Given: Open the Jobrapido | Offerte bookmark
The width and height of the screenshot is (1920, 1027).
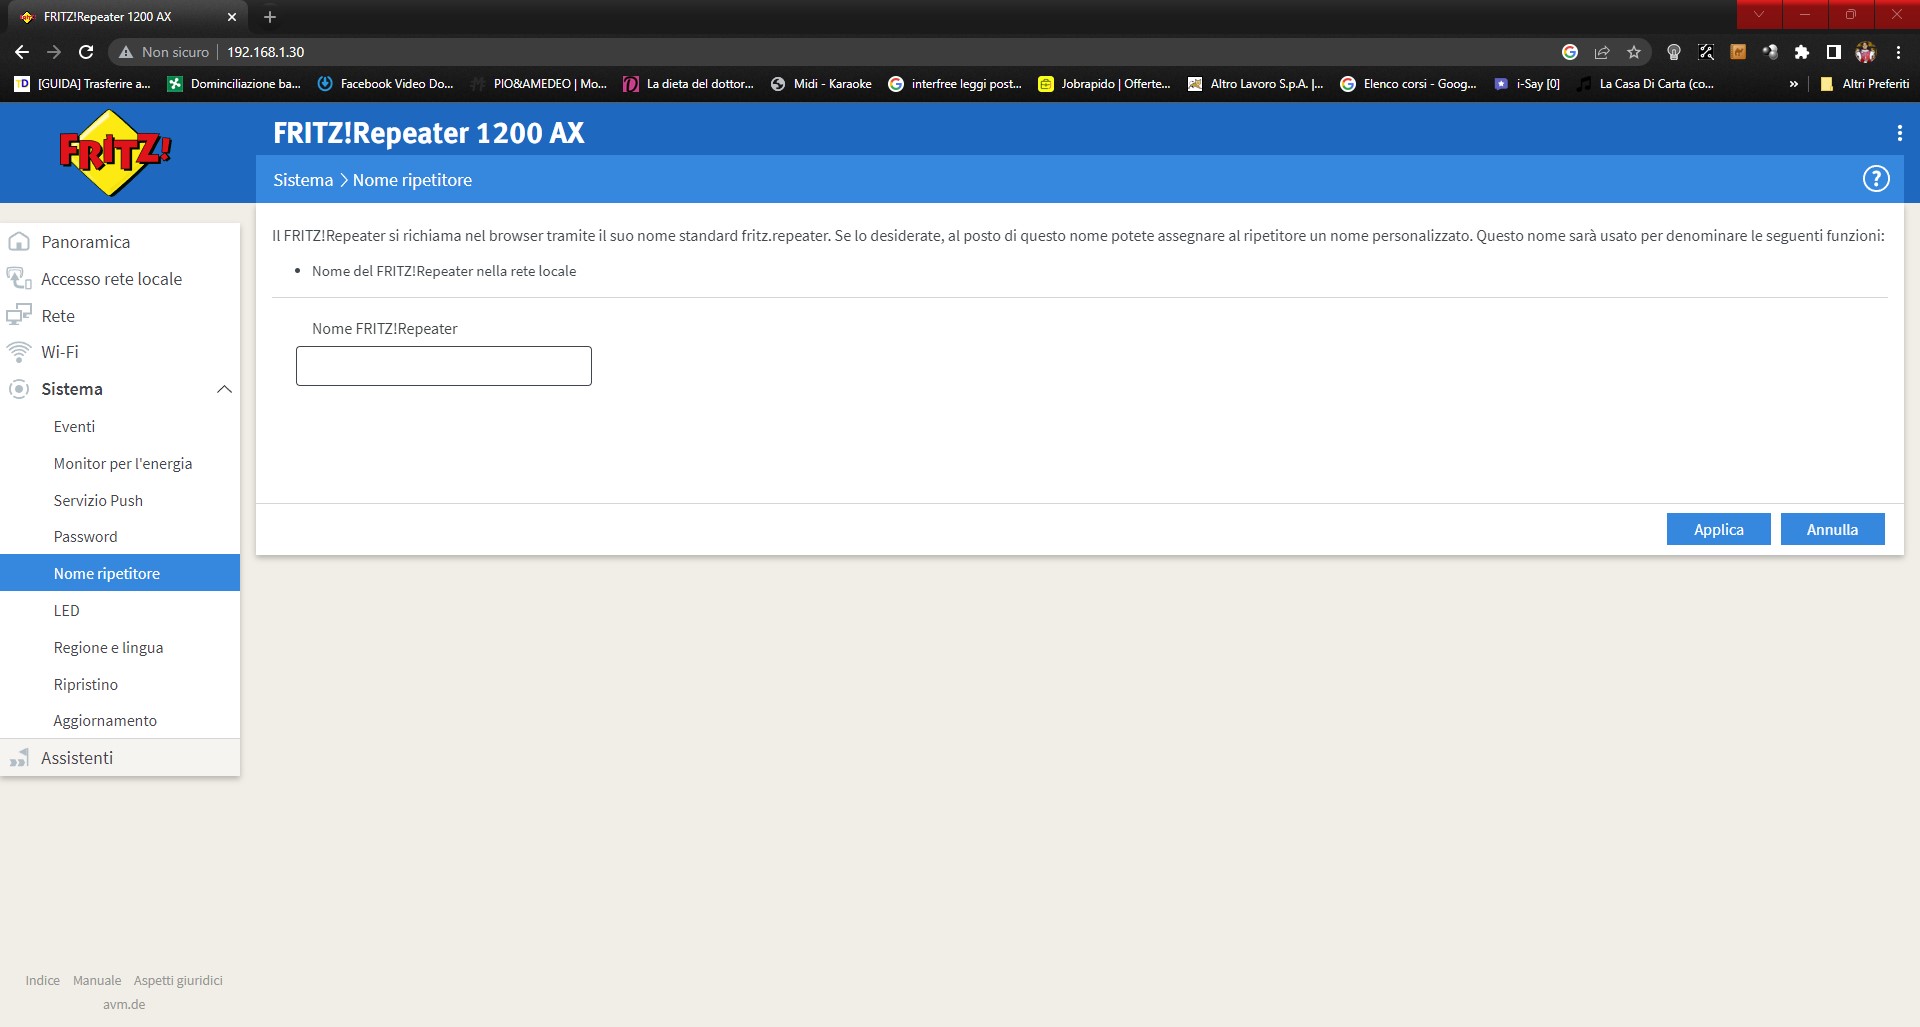Looking at the screenshot, I should (x=1104, y=84).
